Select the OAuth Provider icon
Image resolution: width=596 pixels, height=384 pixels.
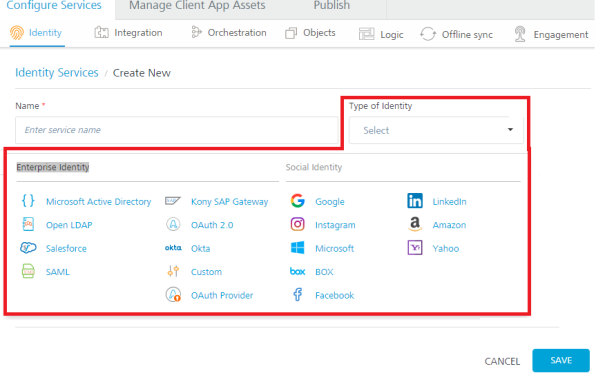[173, 295]
